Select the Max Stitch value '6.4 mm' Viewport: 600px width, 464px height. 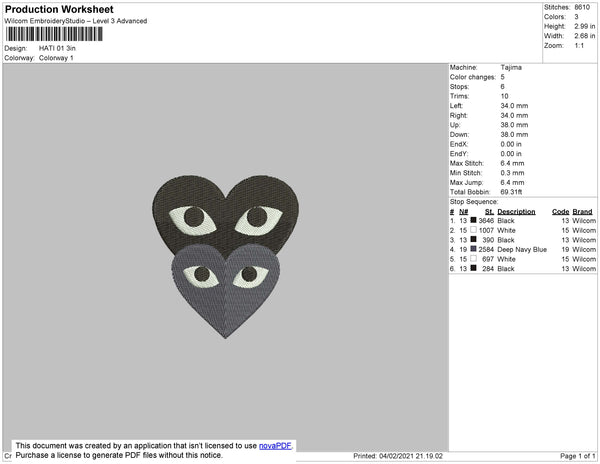(512, 163)
